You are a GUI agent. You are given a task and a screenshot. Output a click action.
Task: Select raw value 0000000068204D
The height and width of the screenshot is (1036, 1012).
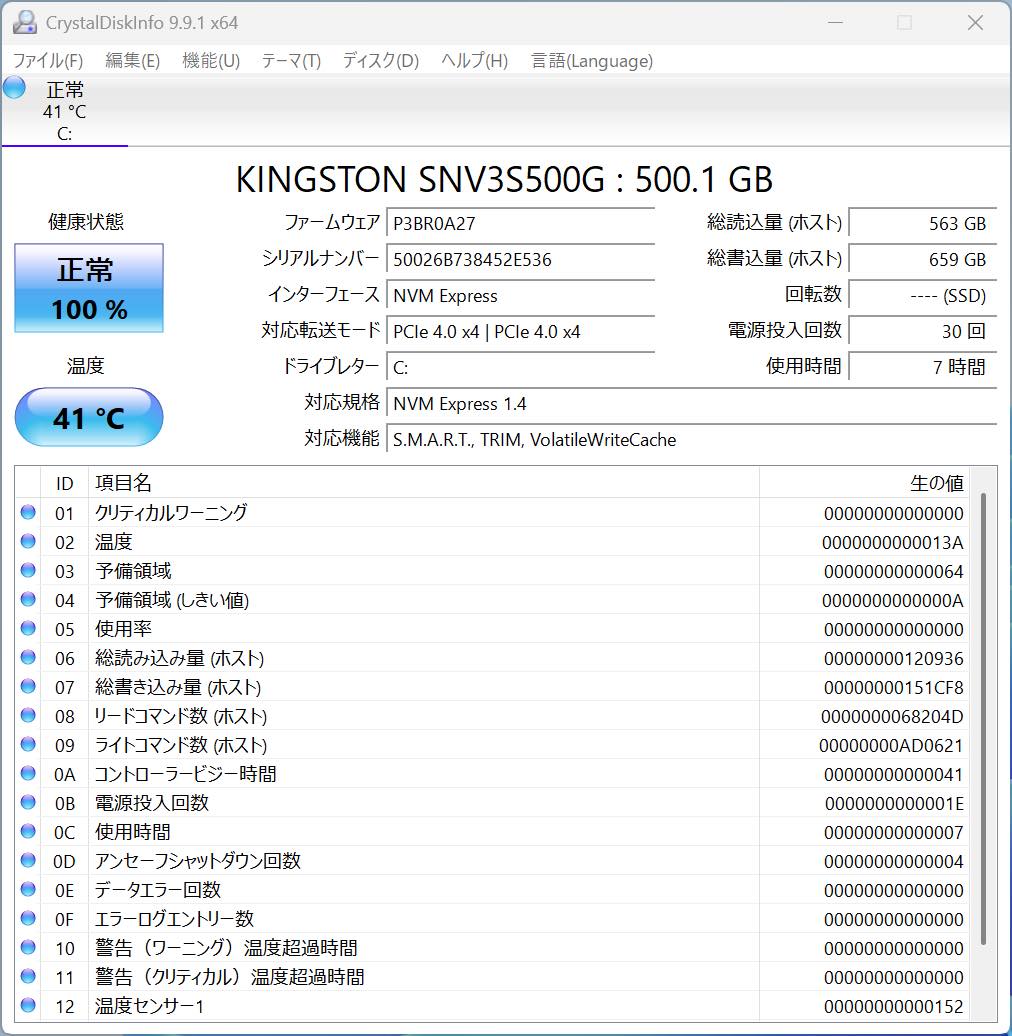point(892,717)
